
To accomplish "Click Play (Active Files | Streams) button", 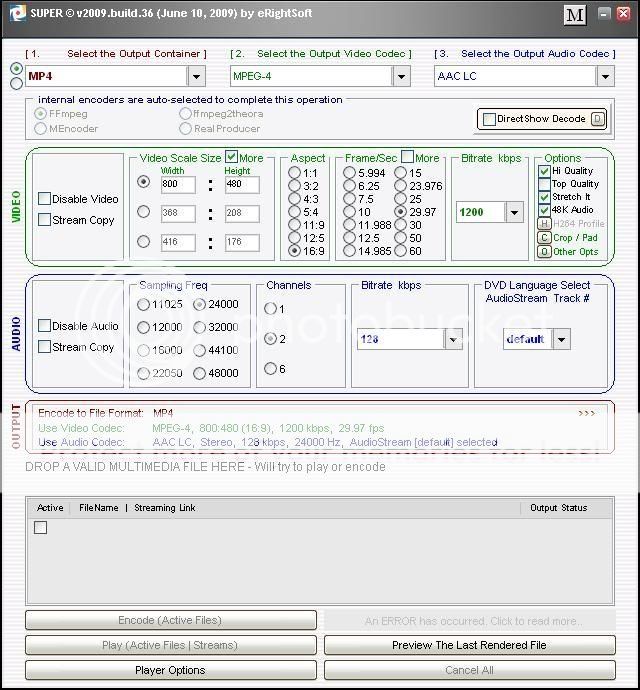I will point(171,645).
